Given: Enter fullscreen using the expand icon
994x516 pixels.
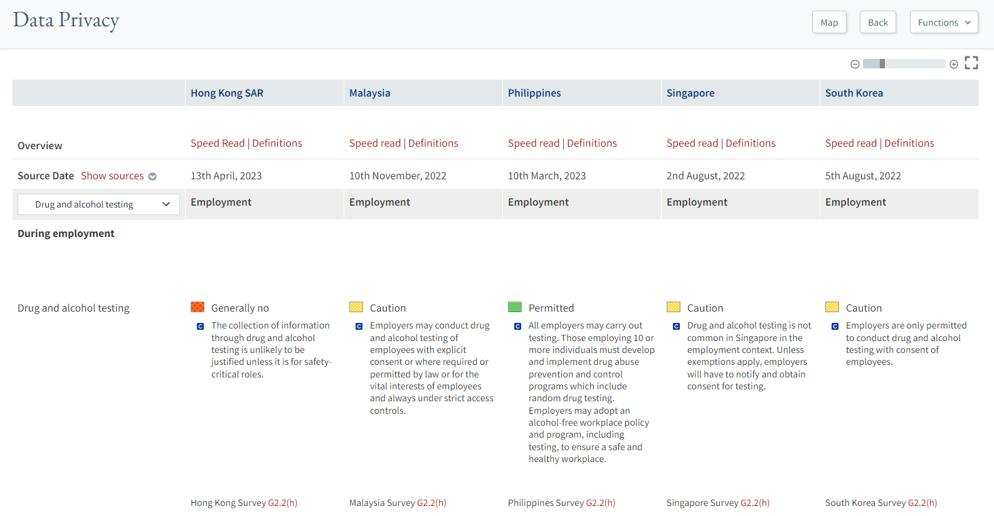Looking at the screenshot, I should click(x=971, y=63).
